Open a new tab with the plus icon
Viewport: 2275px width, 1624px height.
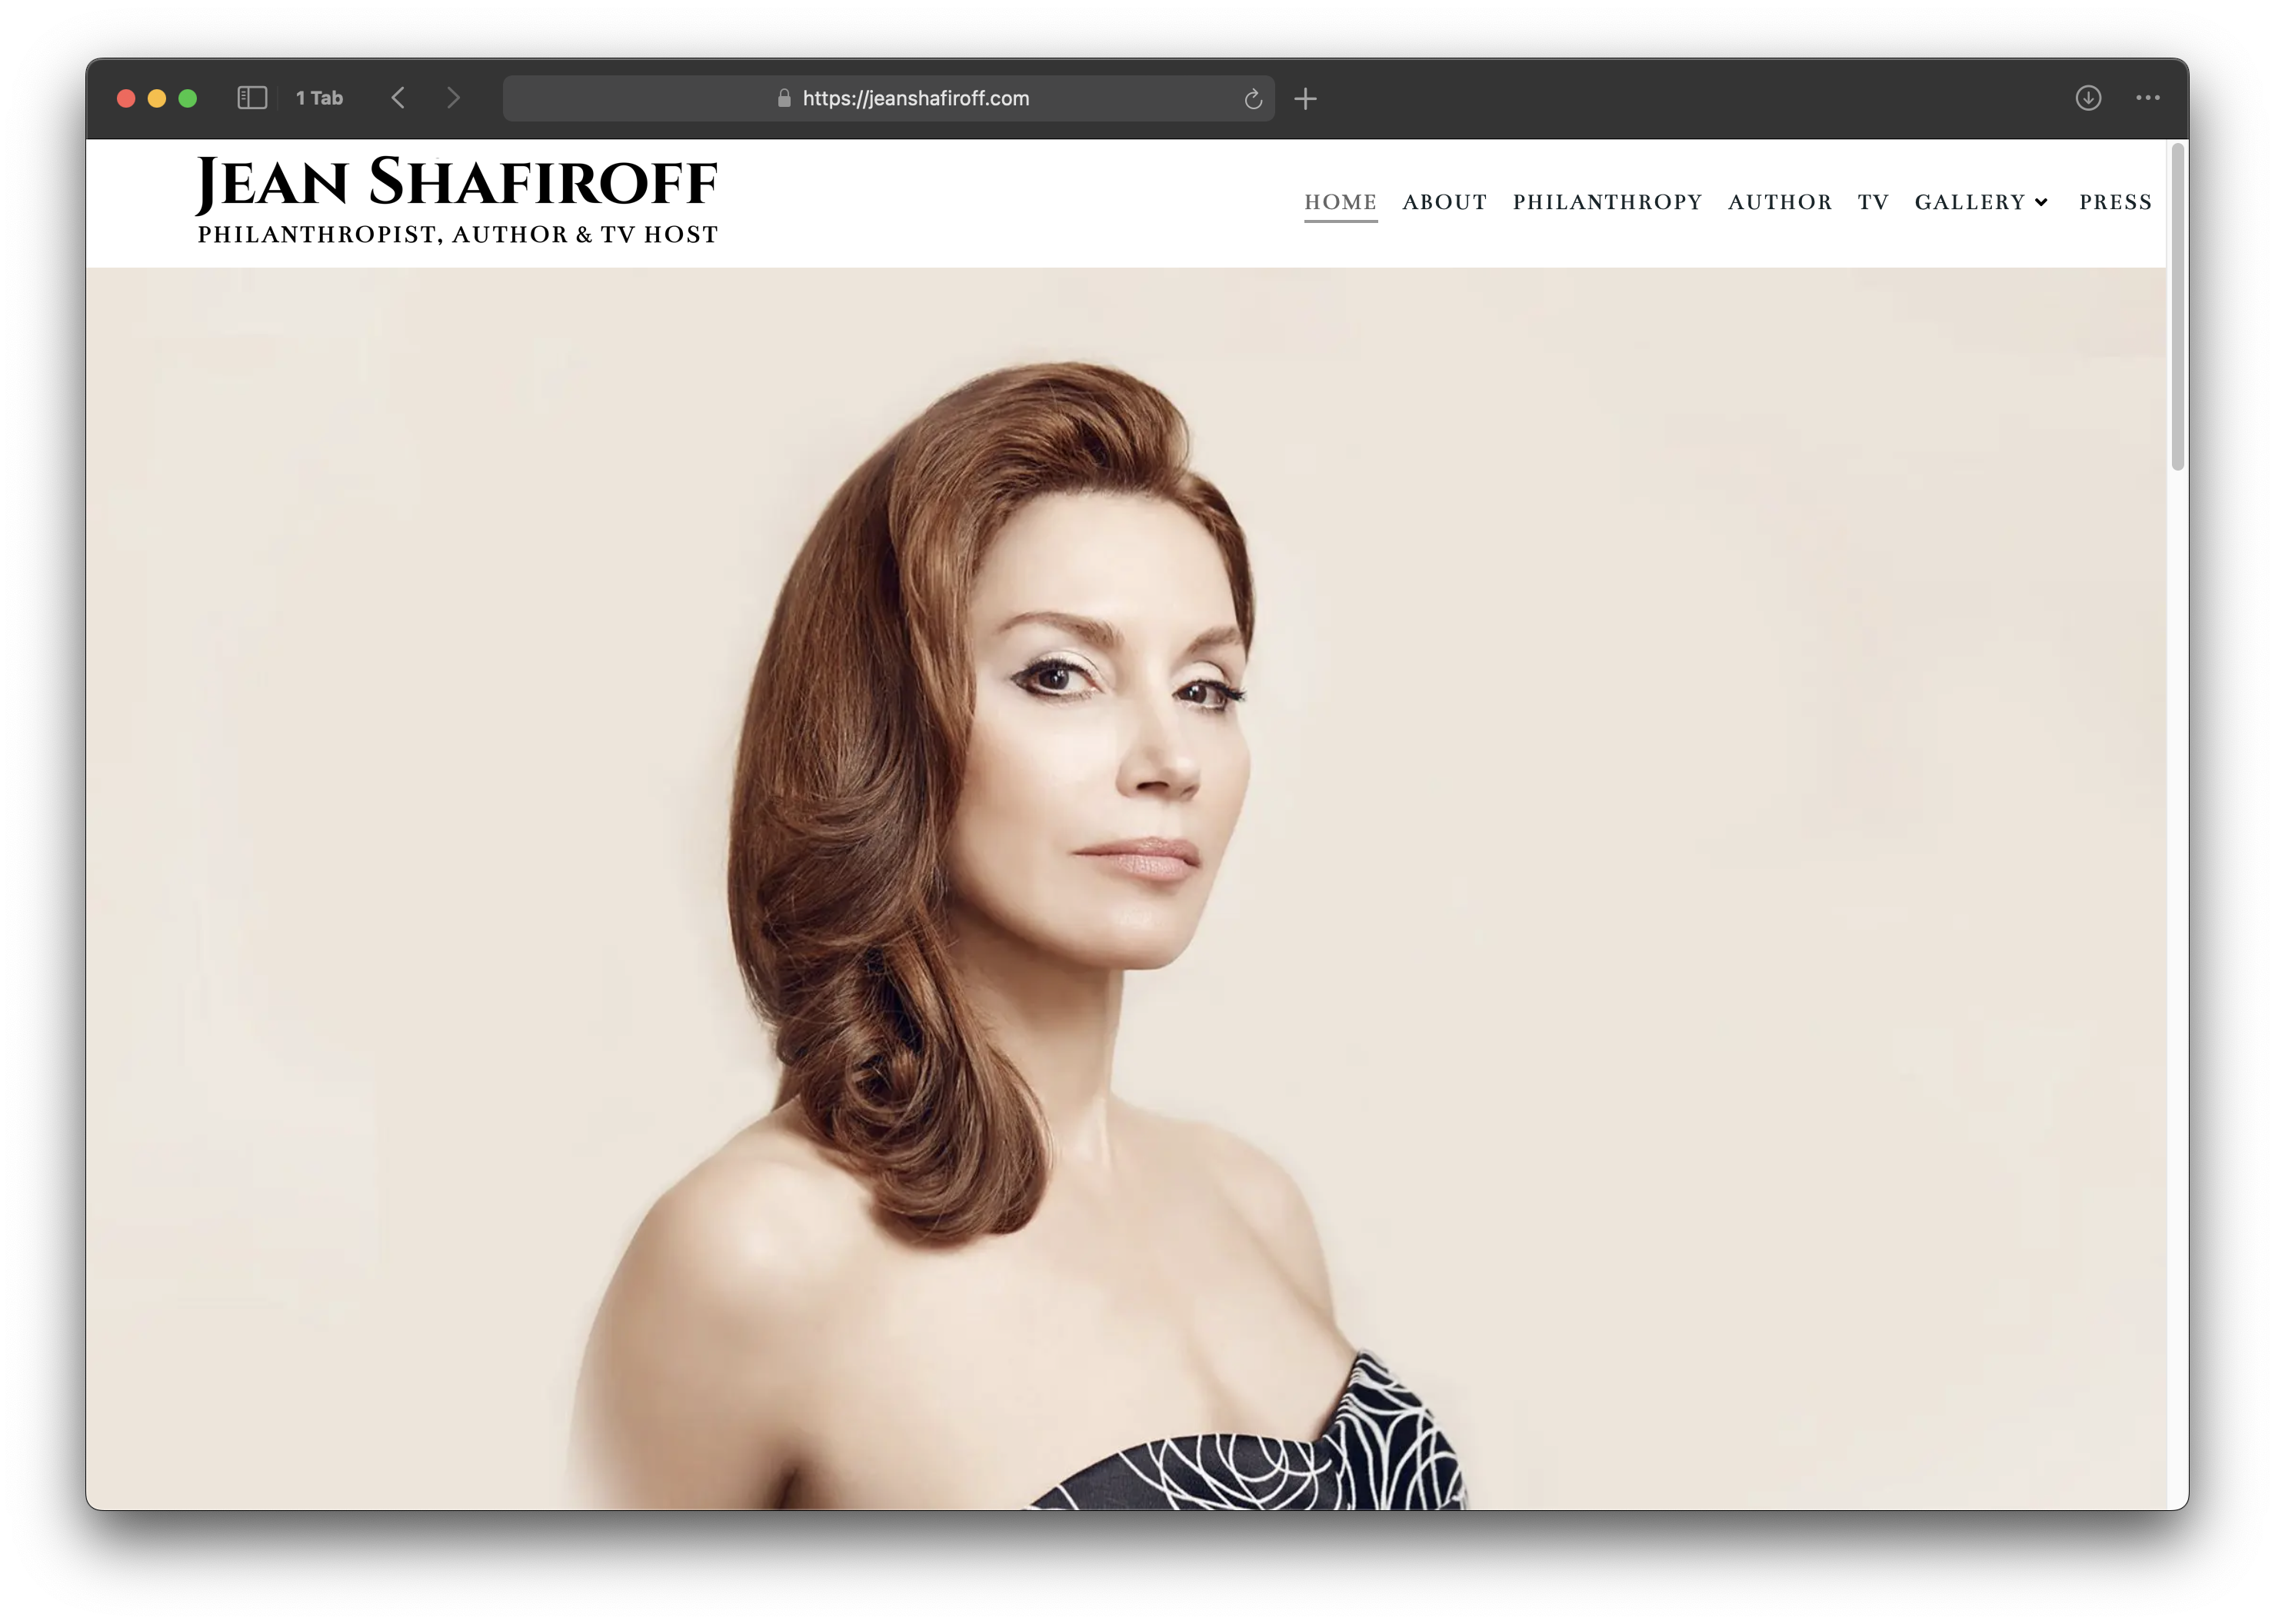(x=1305, y=99)
